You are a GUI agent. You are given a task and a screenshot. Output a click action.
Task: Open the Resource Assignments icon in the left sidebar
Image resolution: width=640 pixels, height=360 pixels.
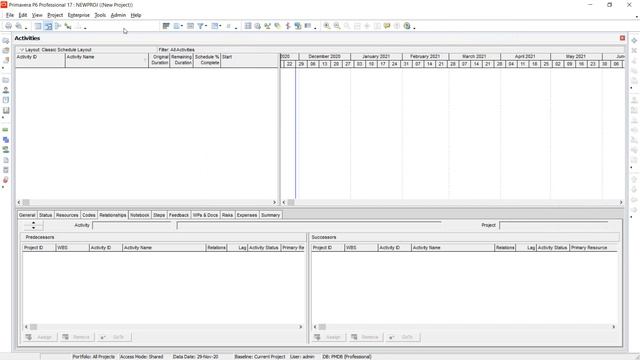coord(6,150)
